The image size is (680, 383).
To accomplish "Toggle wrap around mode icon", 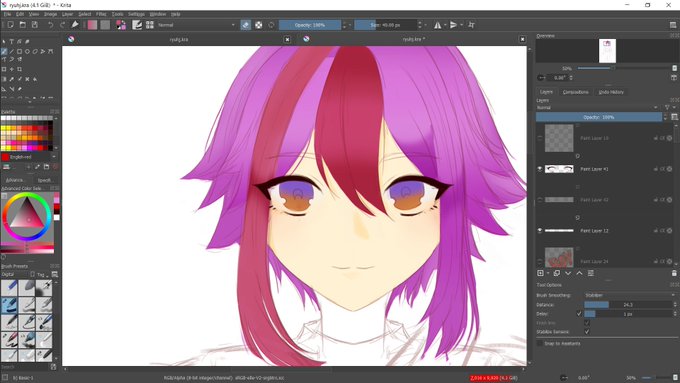I will tap(471, 25).
